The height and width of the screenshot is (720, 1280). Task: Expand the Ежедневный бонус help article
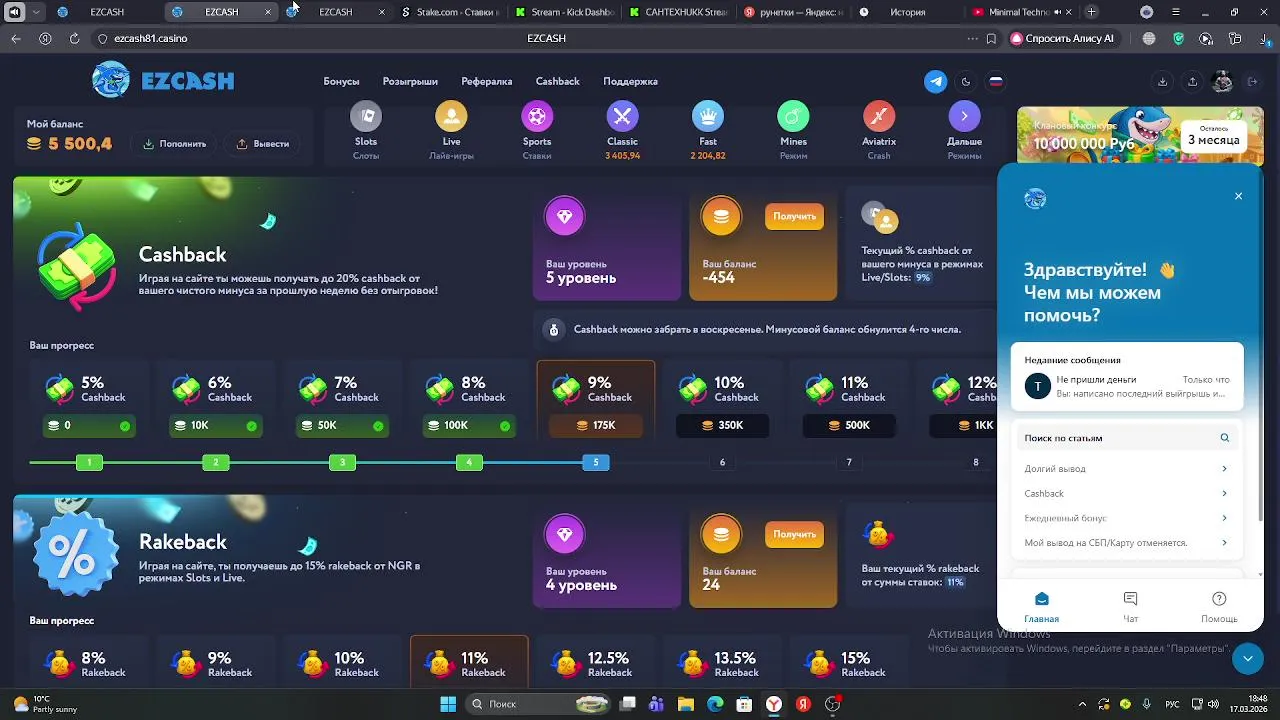(x=1127, y=518)
